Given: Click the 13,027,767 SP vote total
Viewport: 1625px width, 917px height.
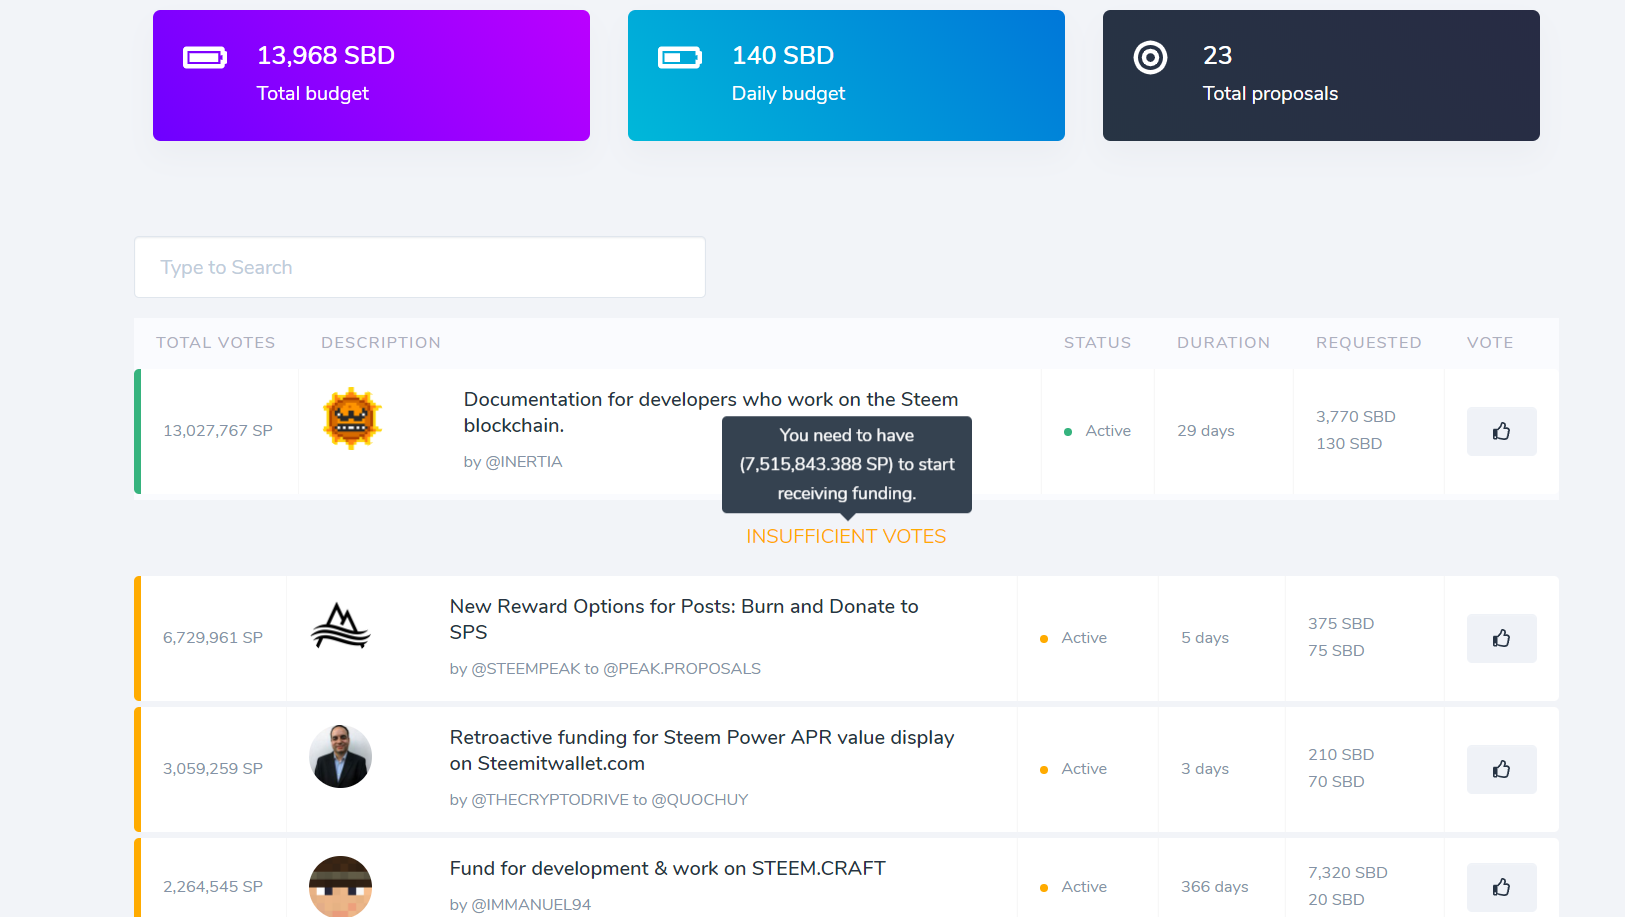Looking at the screenshot, I should click(218, 431).
